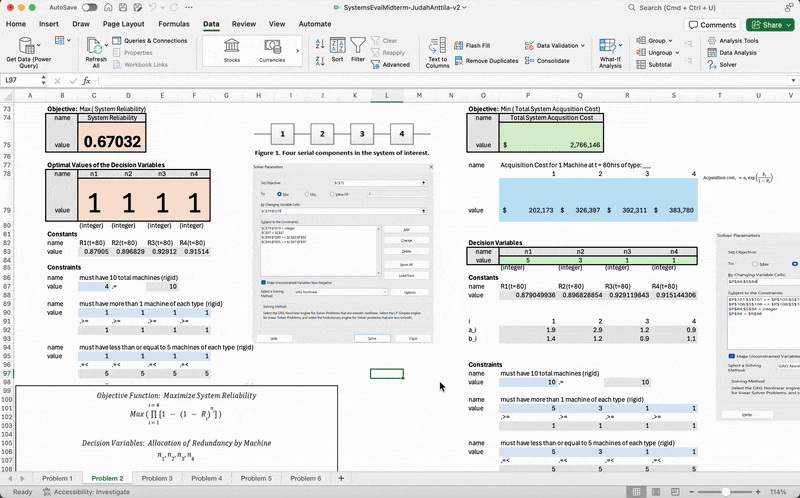800x498 pixels.
Task: Click the Undo arrow
Action: (x=152, y=8)
